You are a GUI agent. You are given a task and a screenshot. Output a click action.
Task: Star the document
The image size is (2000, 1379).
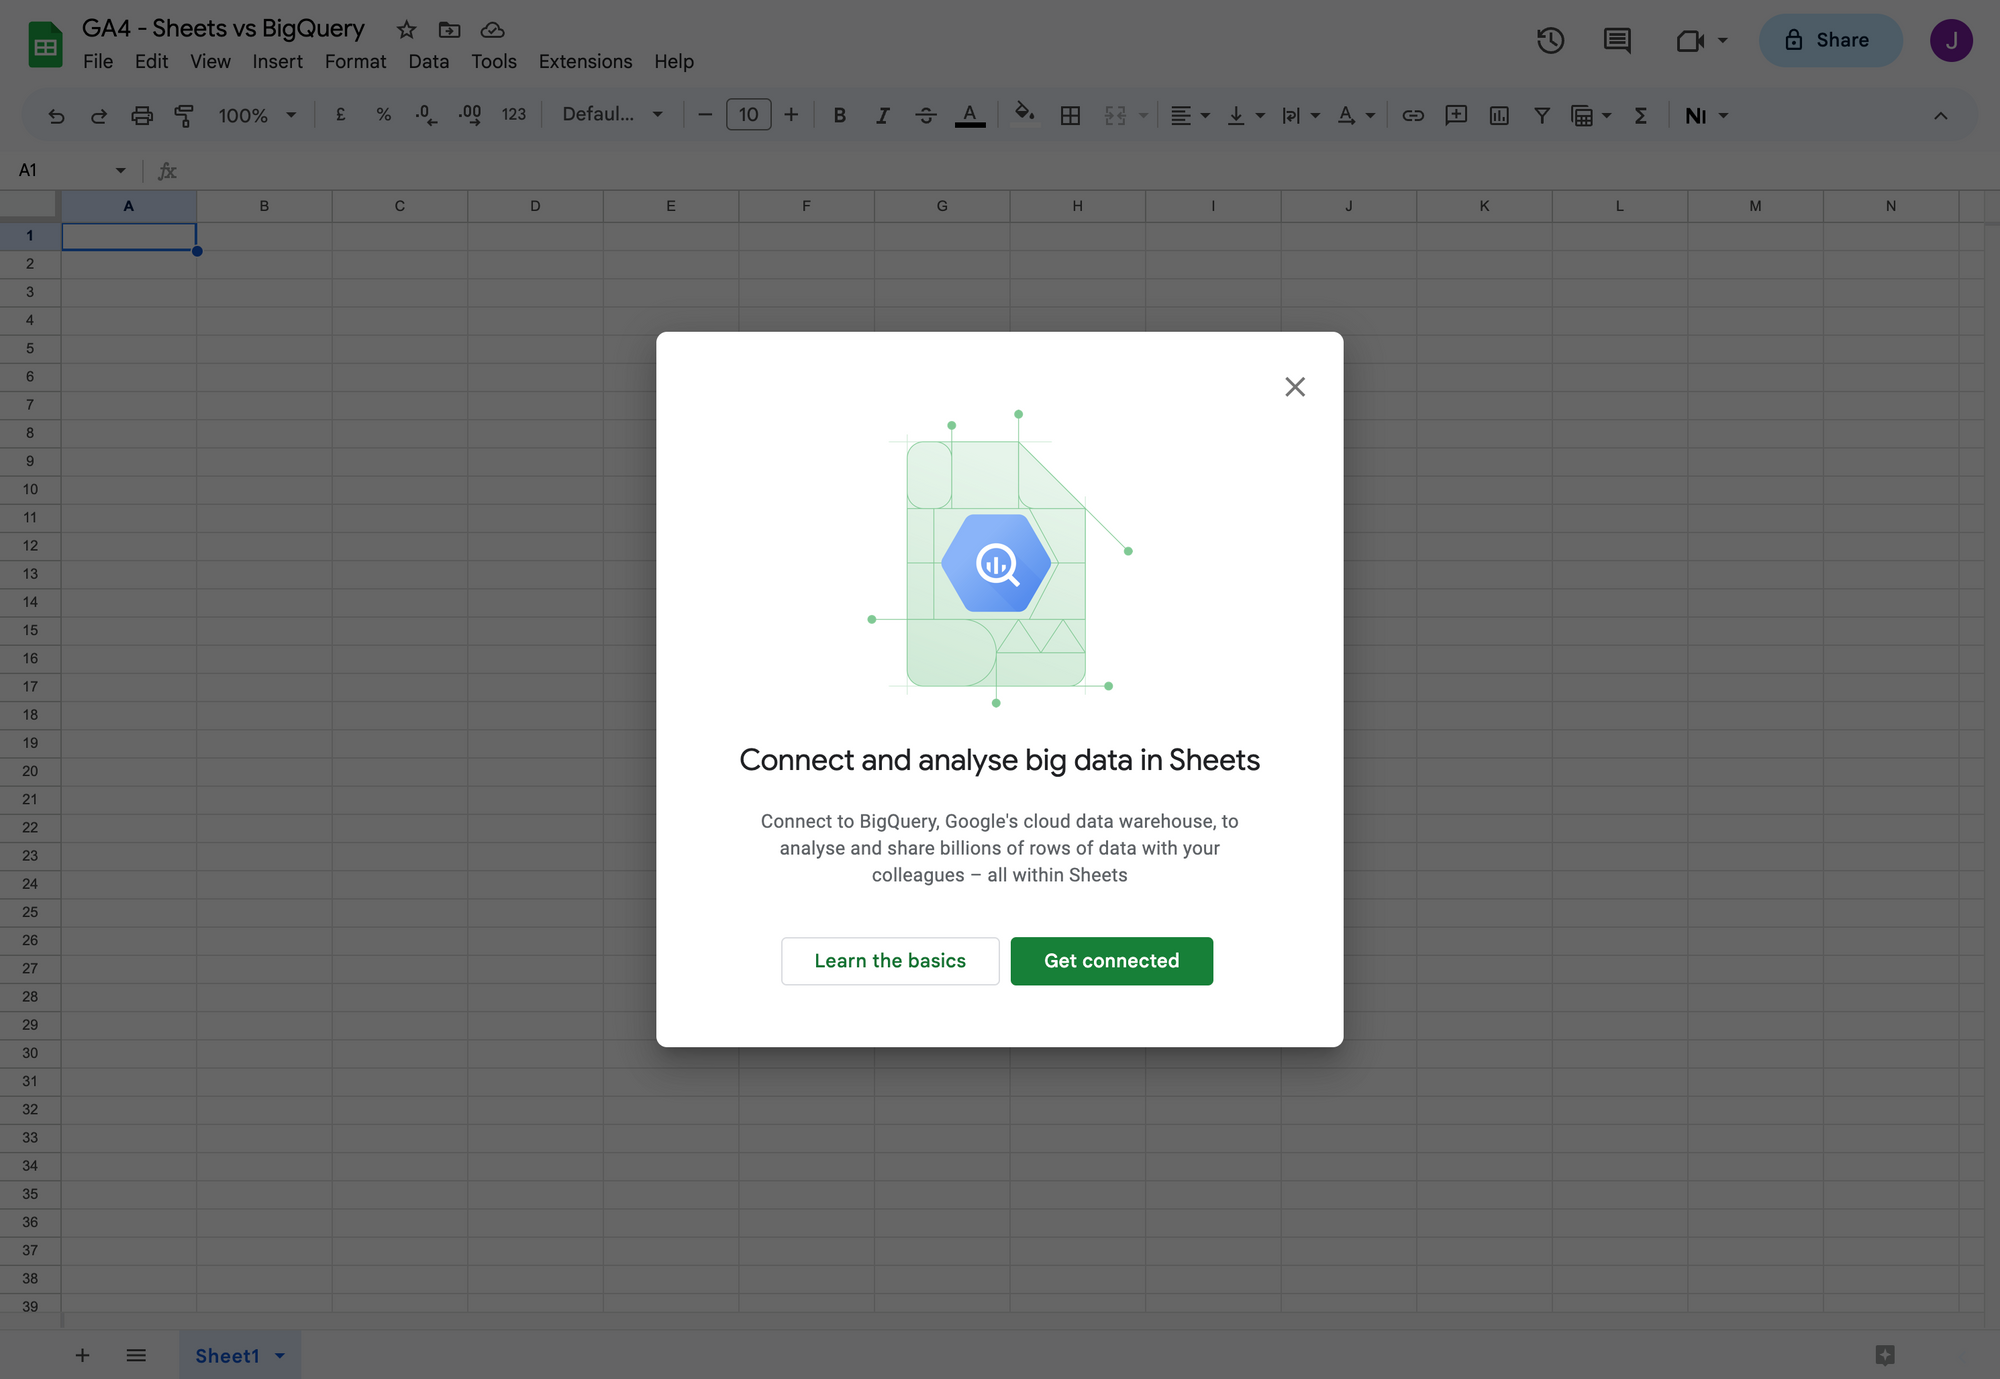click(x=406, y=30)
